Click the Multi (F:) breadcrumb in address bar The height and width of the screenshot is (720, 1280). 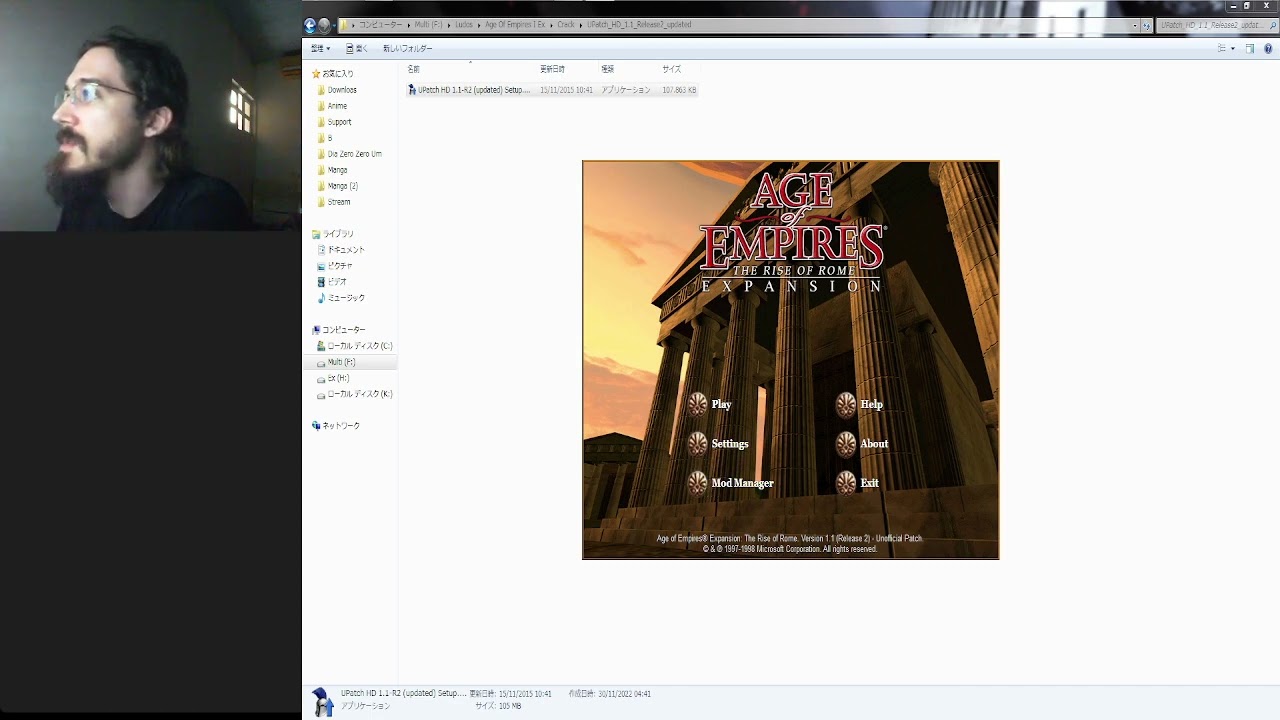point(428,25)
